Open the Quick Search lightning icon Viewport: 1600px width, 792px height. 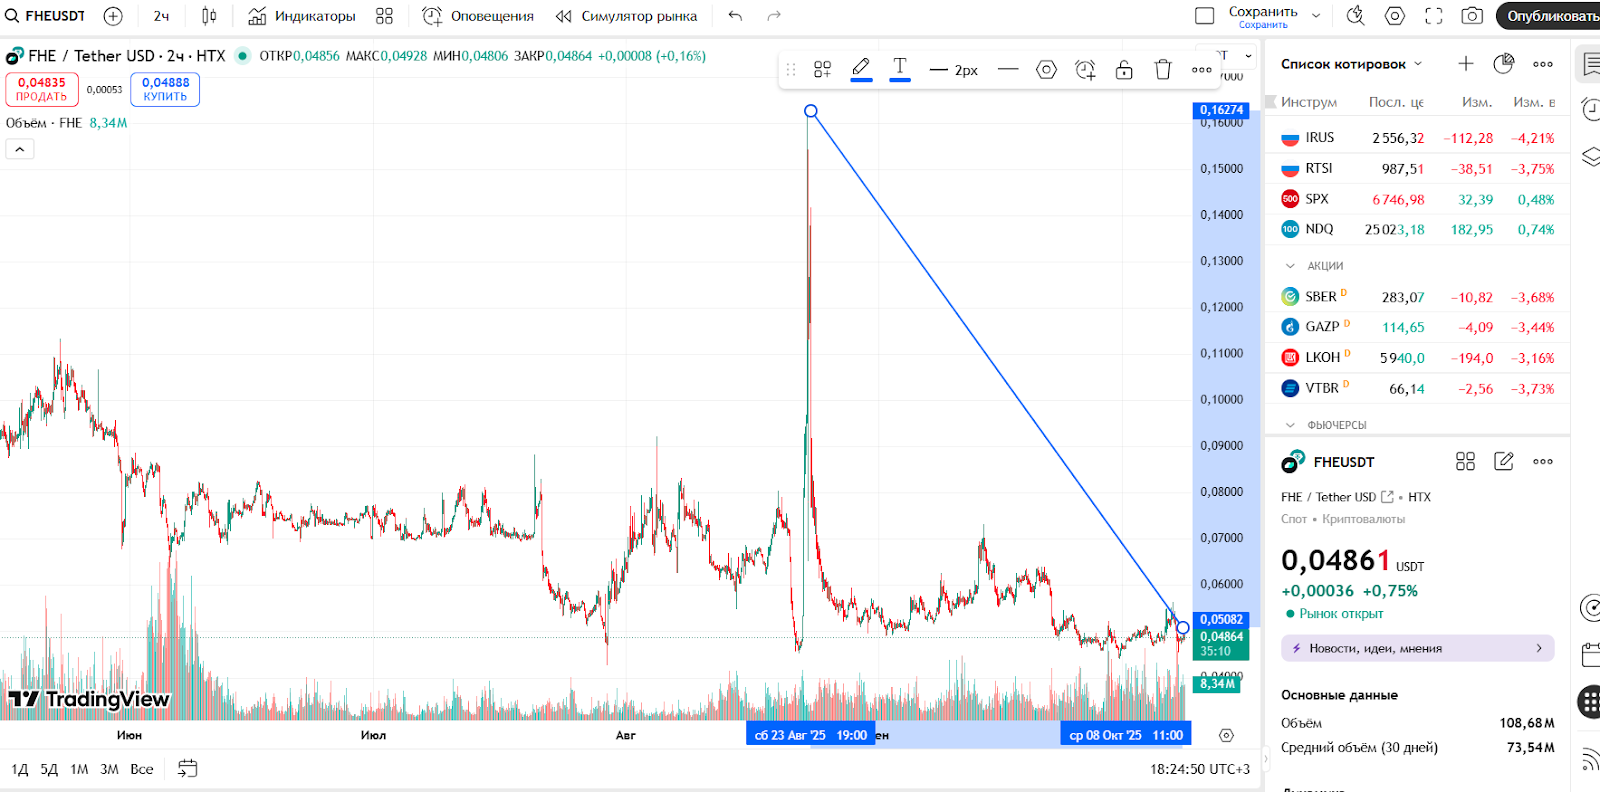pyautogui.click(x=1355, y=16)
